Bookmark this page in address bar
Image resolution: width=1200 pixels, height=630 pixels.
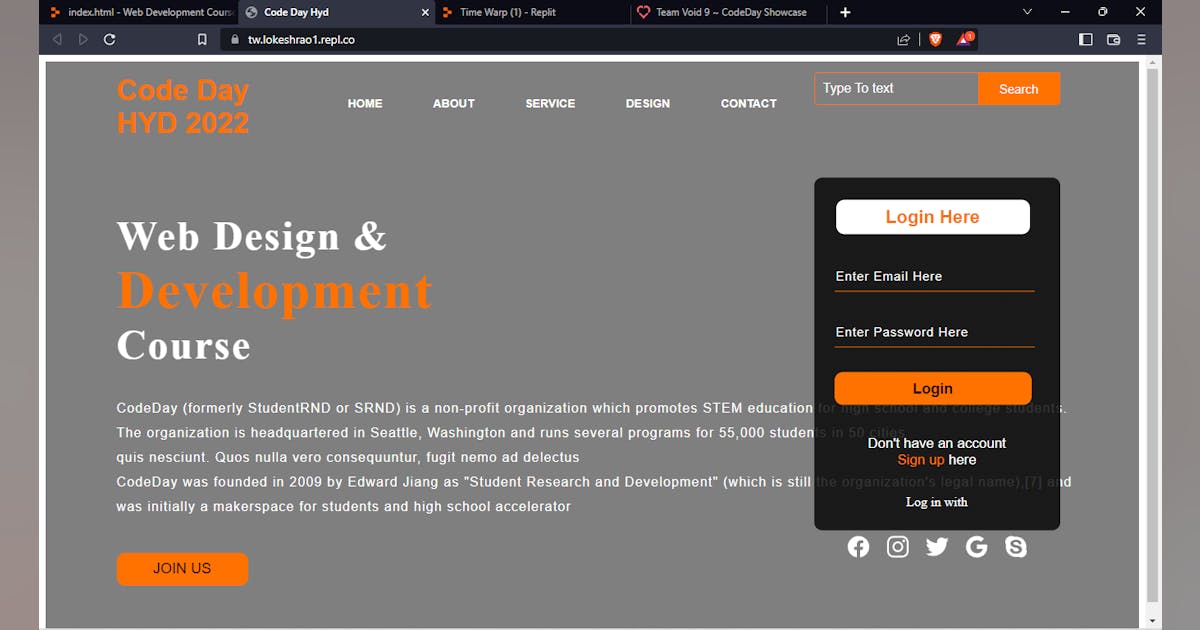point(202,40)
